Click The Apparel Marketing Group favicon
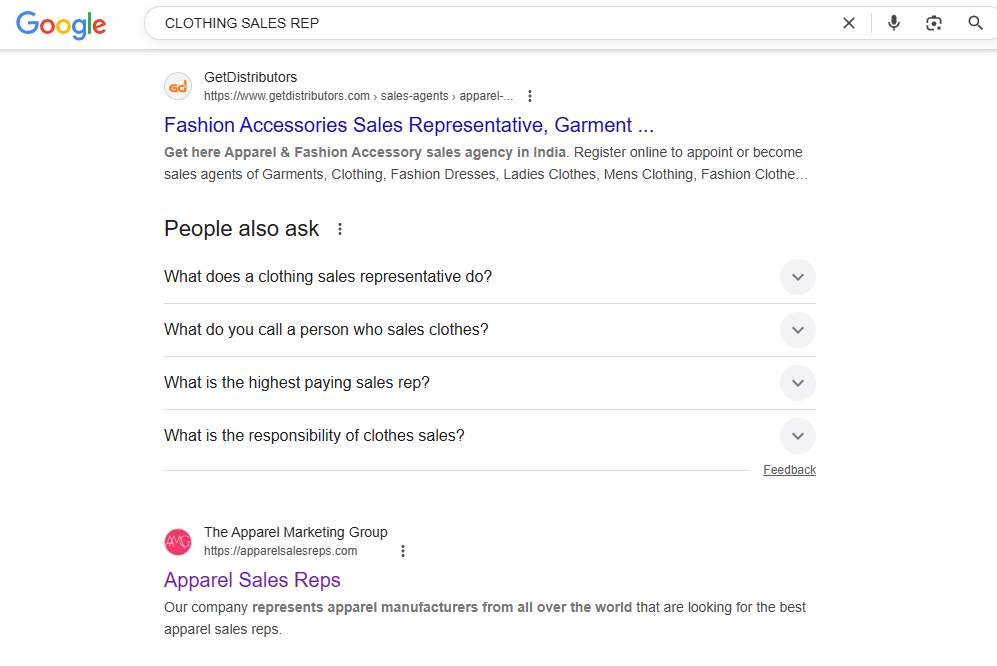Image resolution: width=997 pixels, height=666 pixels. click(x=178, y=542)
